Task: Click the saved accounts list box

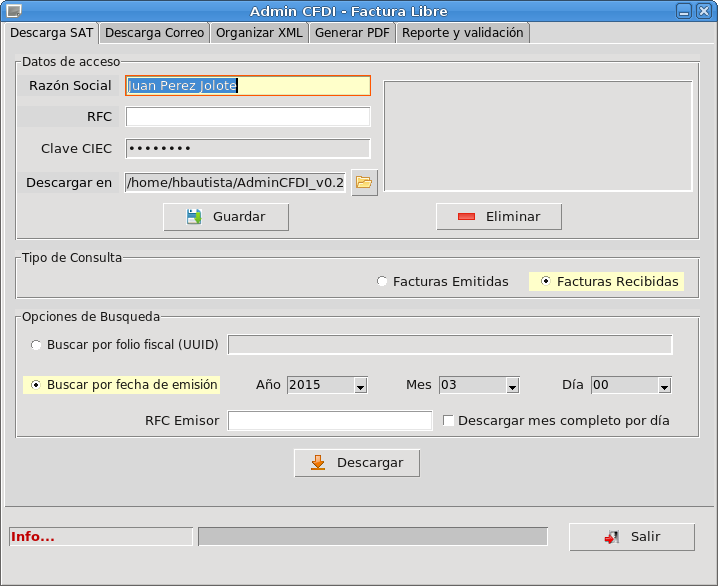Action: [x=538, y=136]
